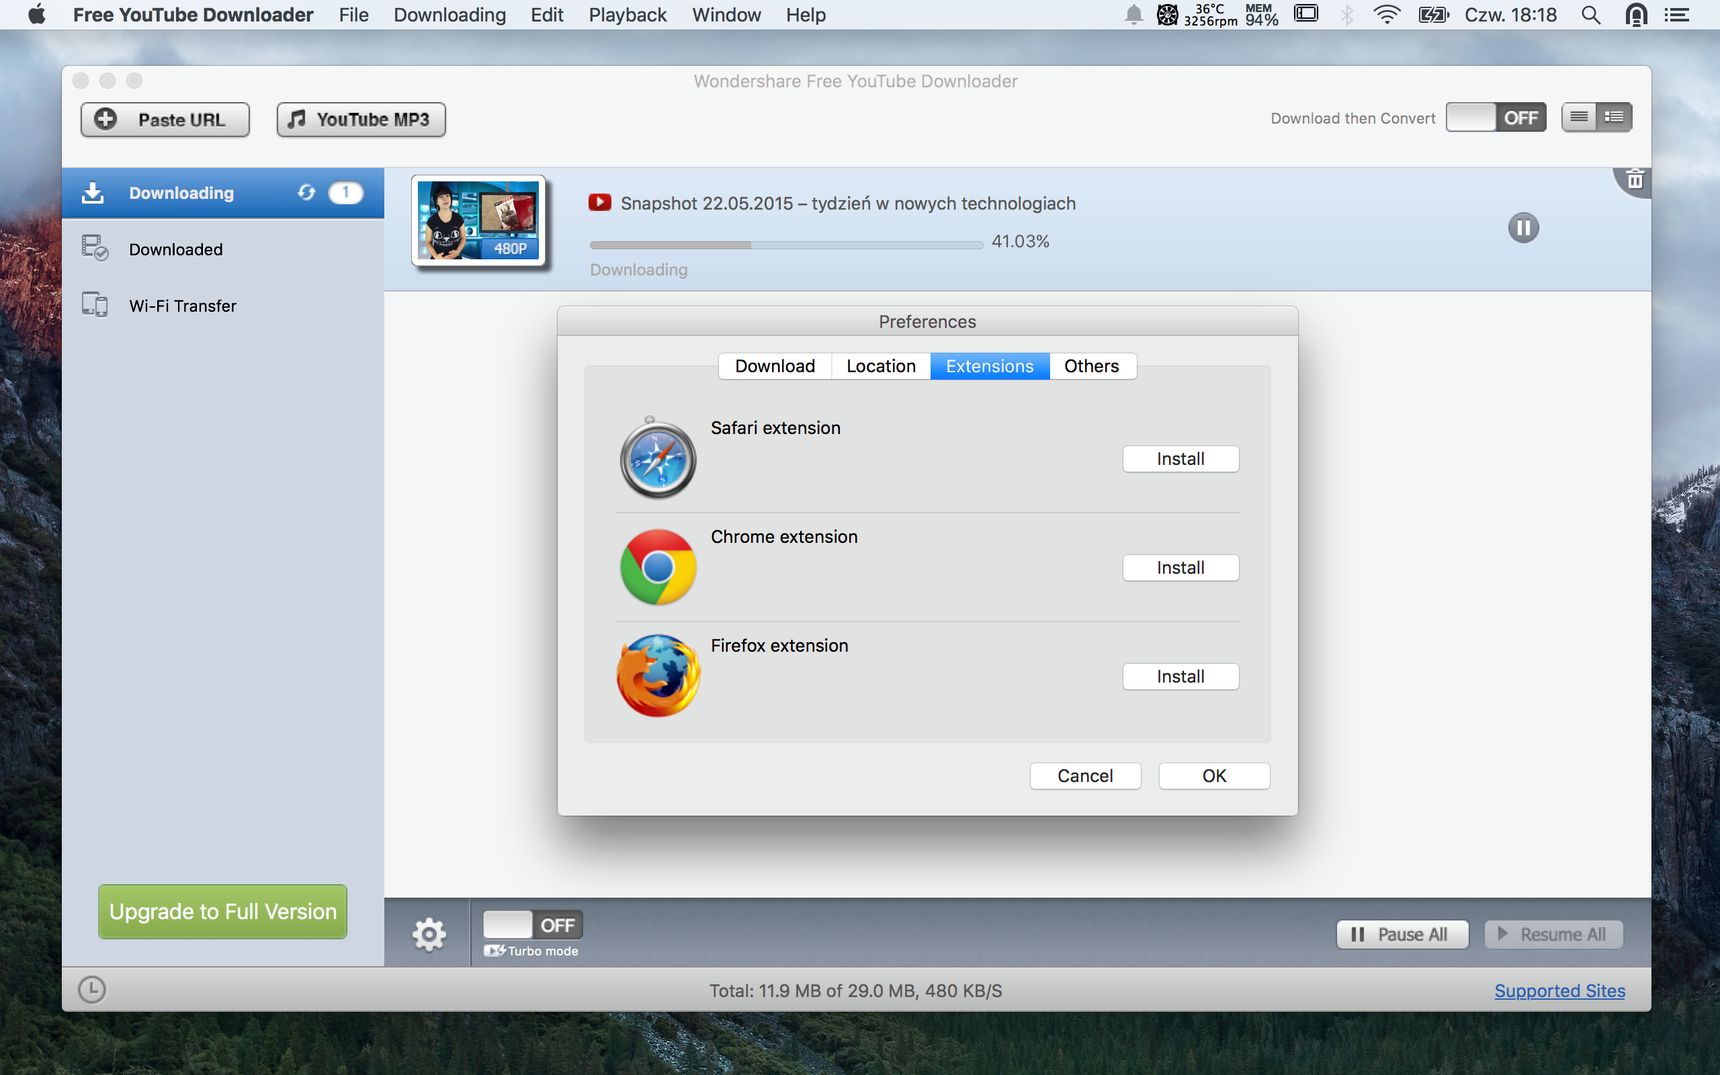Click the 480P video thumbnail
This screenshot has height=1075, width=1720.
coord(479,221)
